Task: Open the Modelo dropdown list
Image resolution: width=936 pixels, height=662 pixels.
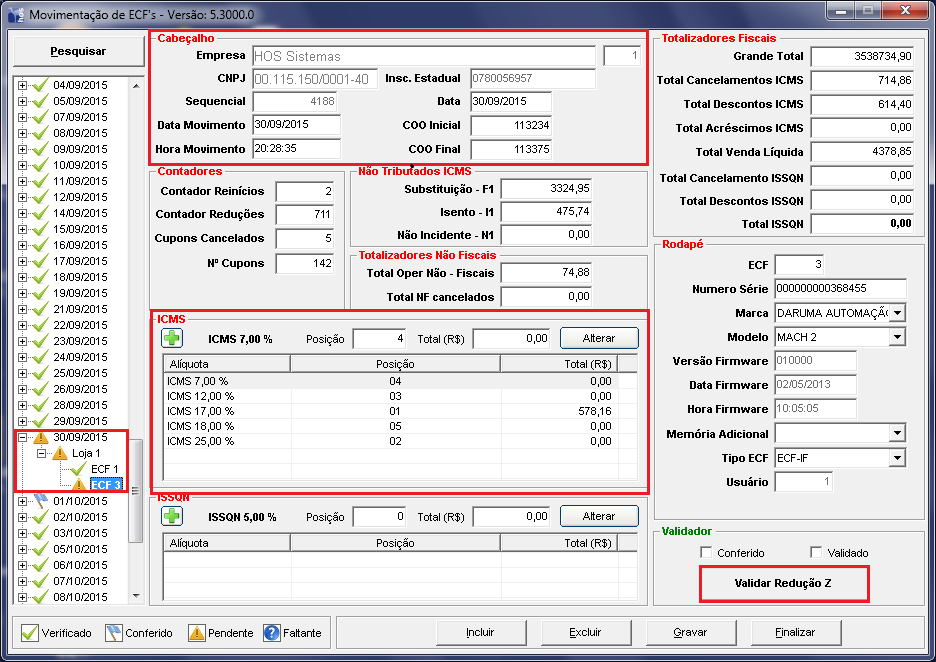Action: 896,337
